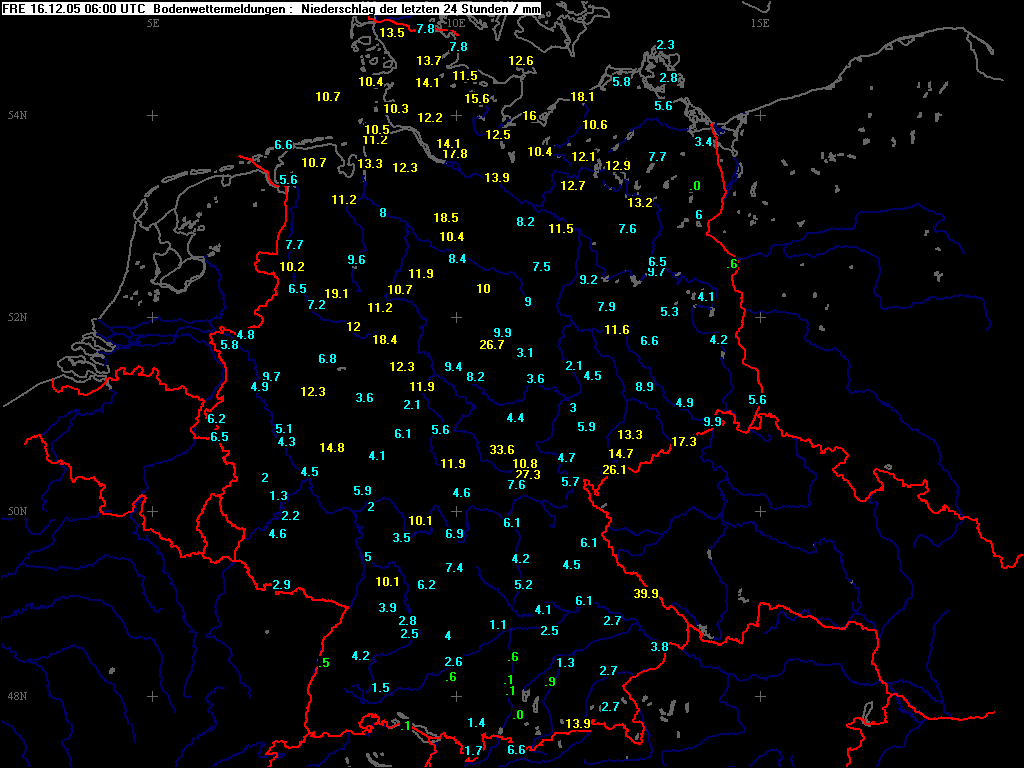Click the 18.5 precipitation value

pos(446,217)
